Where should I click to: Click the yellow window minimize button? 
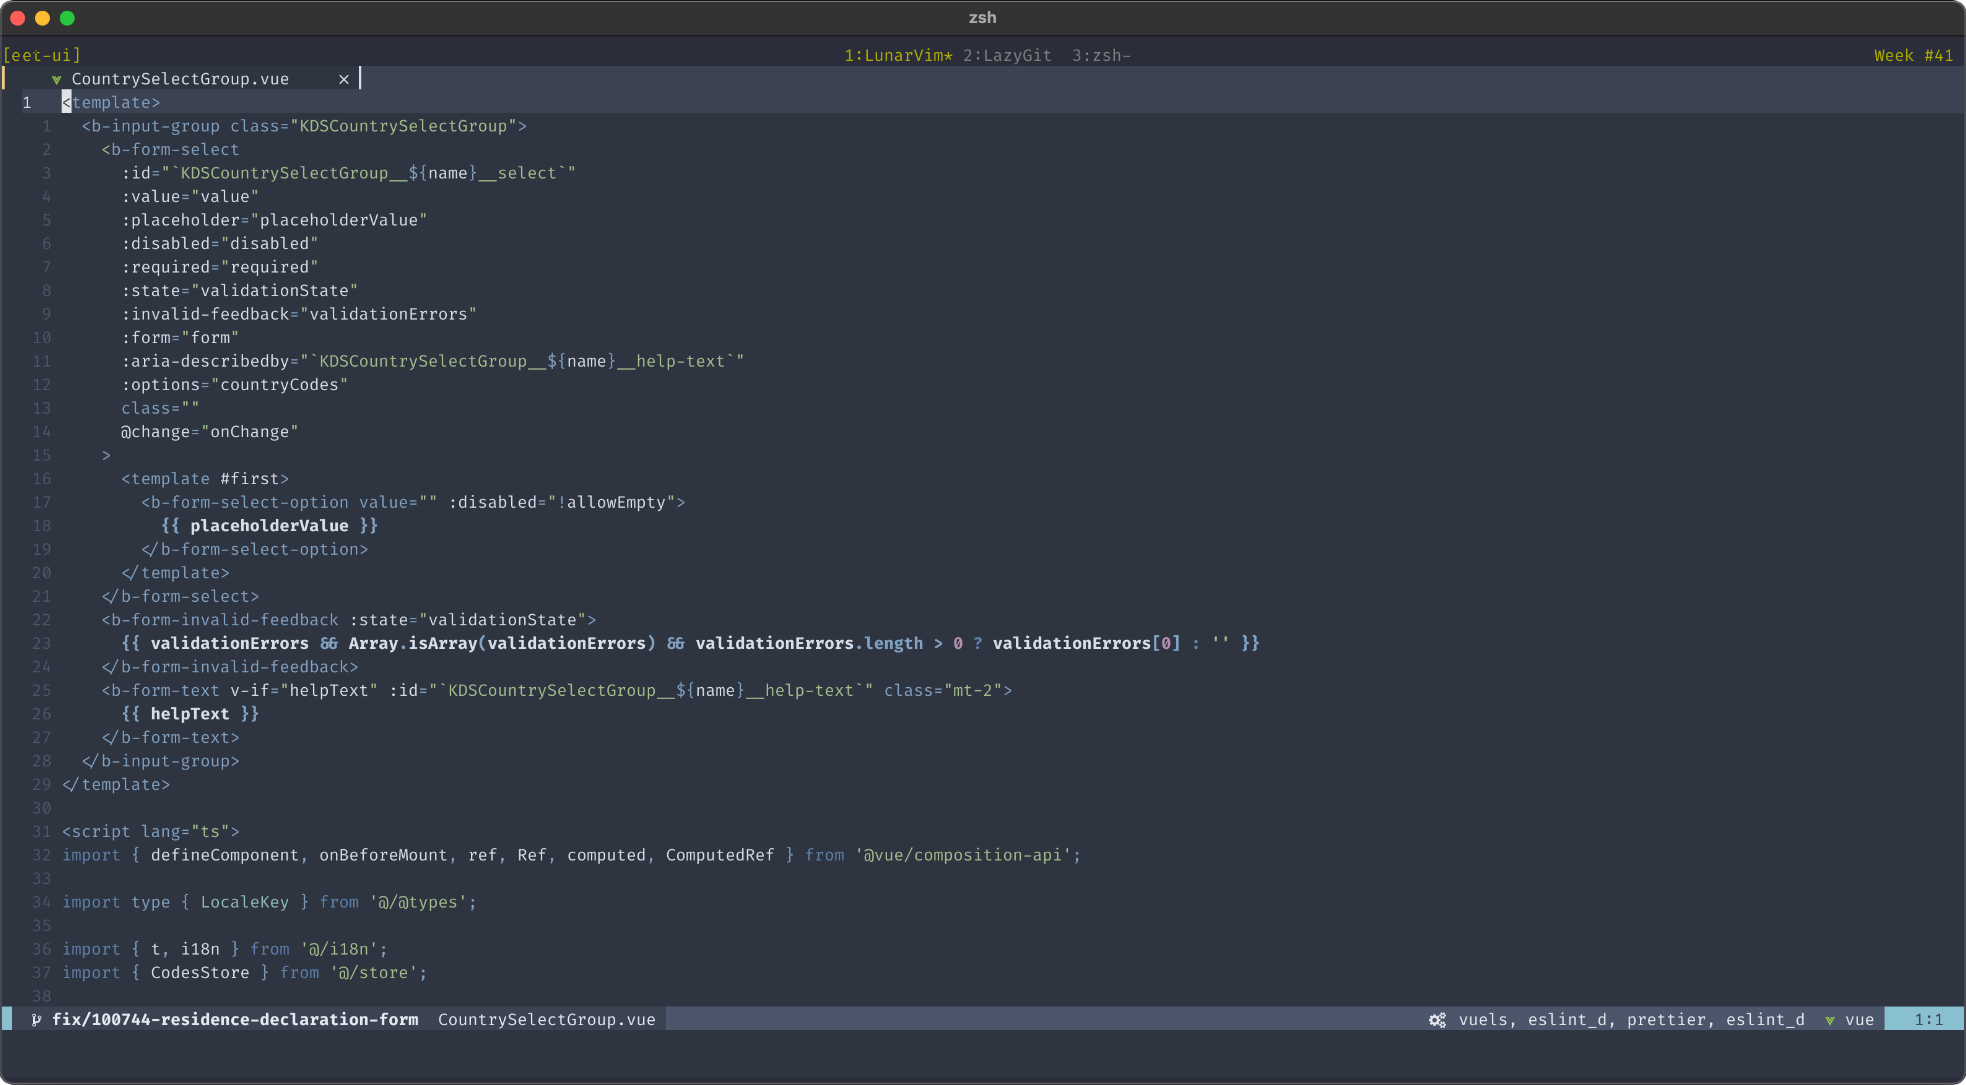point(42,18)
